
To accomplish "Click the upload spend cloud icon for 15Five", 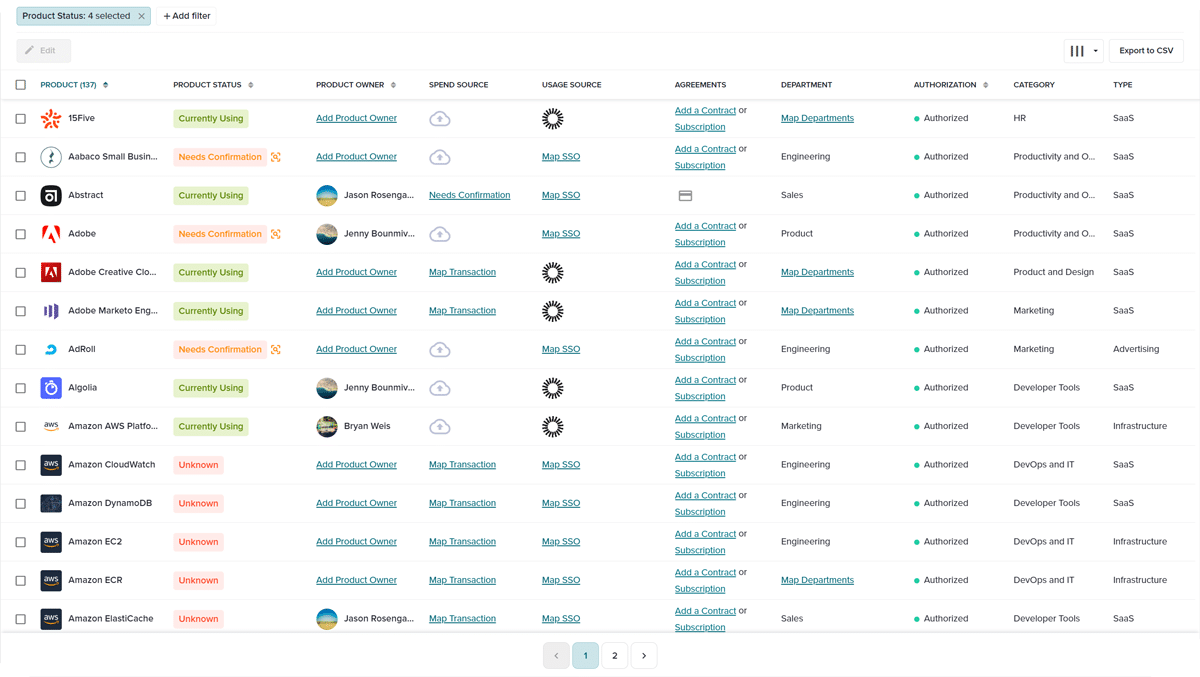I will (440, 119).
